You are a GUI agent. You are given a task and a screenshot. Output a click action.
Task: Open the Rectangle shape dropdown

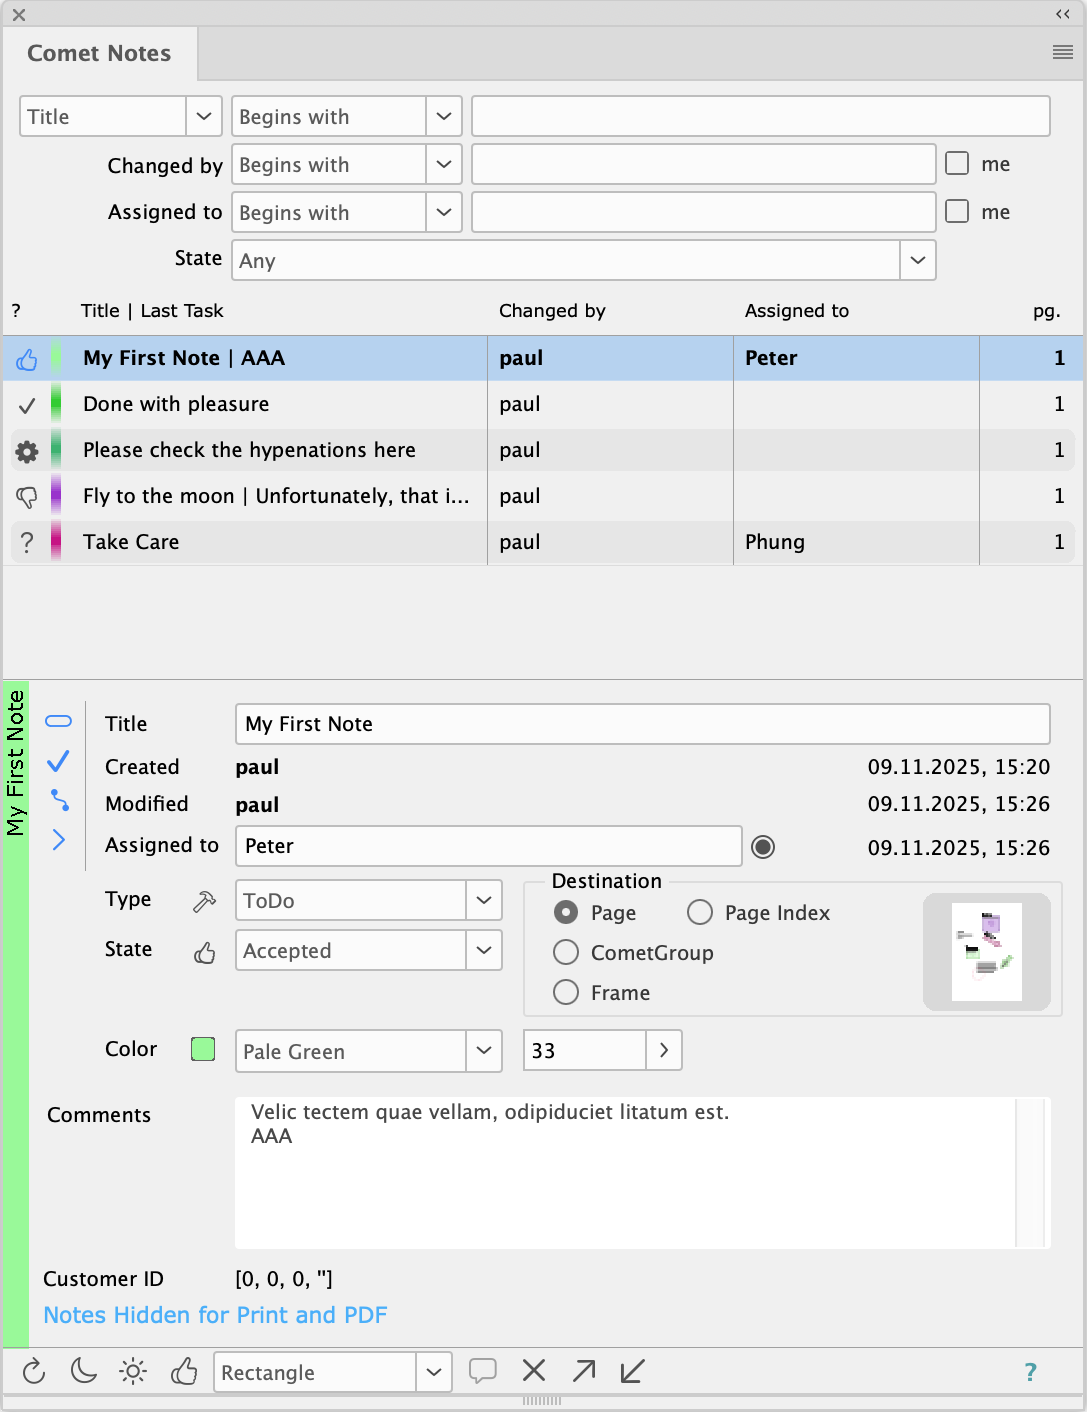(433, 1373)
